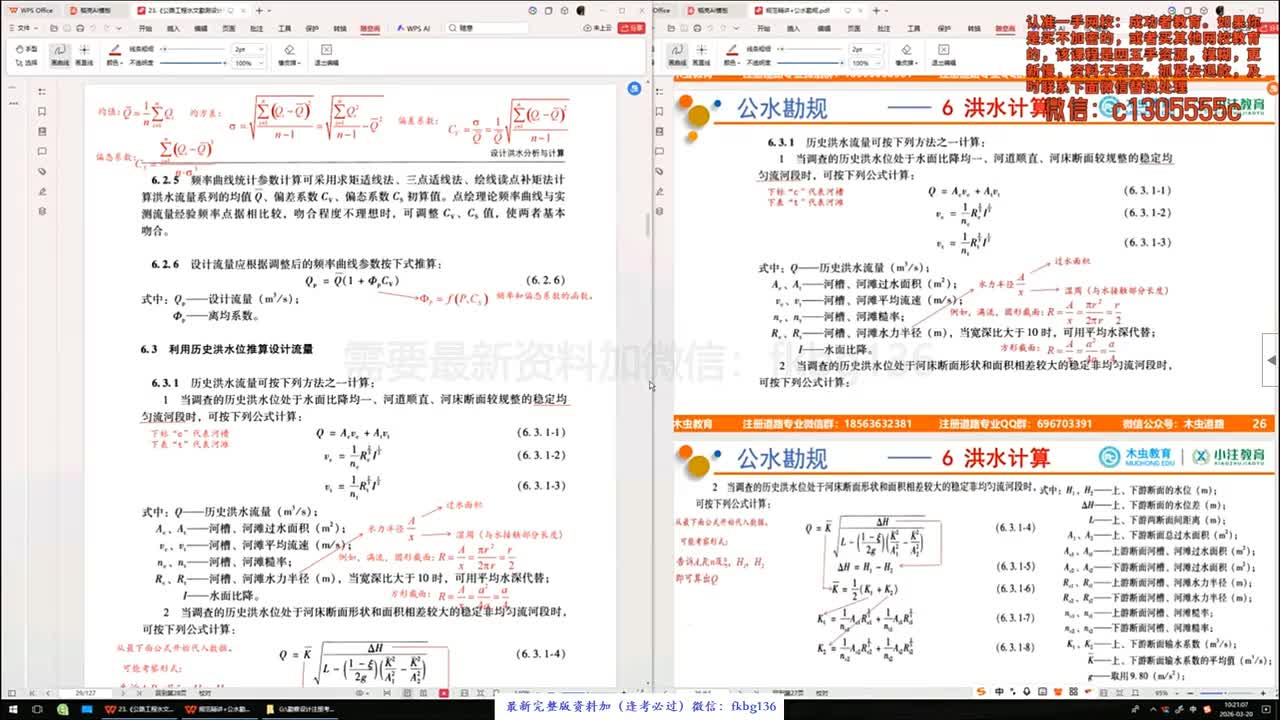
Task: Open the 2pt line width dropdown in right window
Action: click(x=866, y=49)
